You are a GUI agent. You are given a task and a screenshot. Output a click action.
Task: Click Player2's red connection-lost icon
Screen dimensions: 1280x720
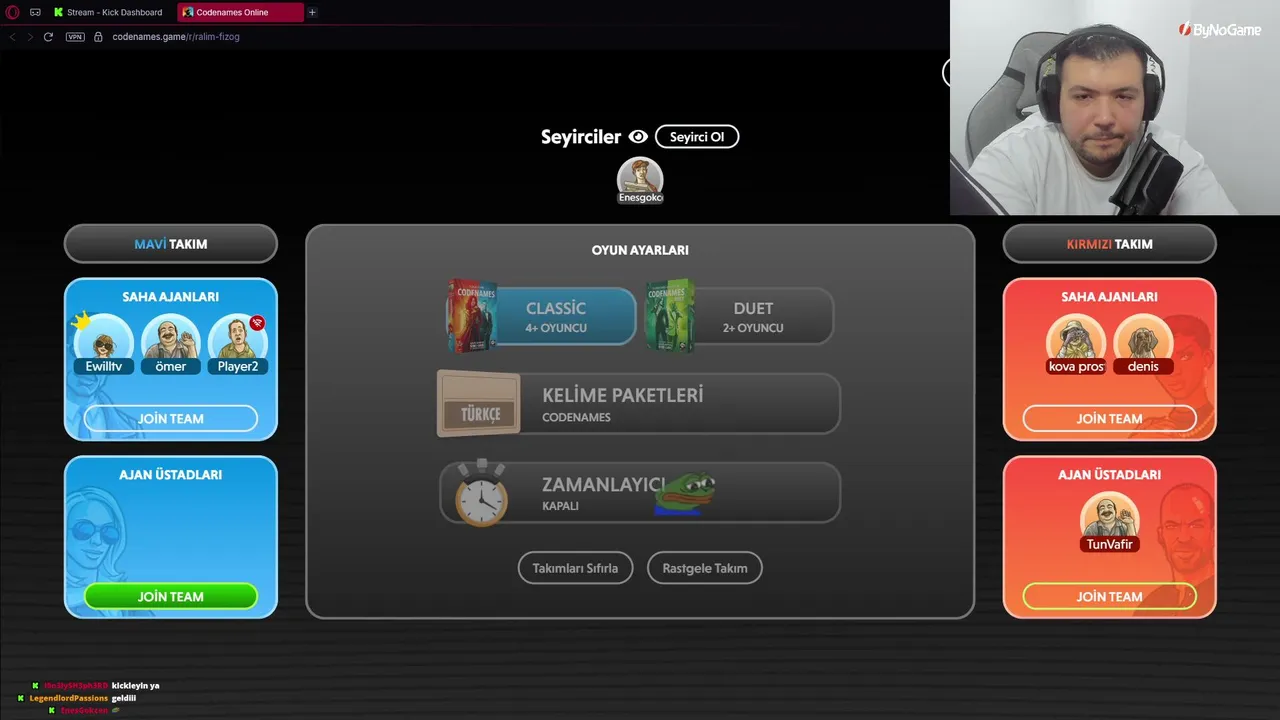click(x=257, y=323)
